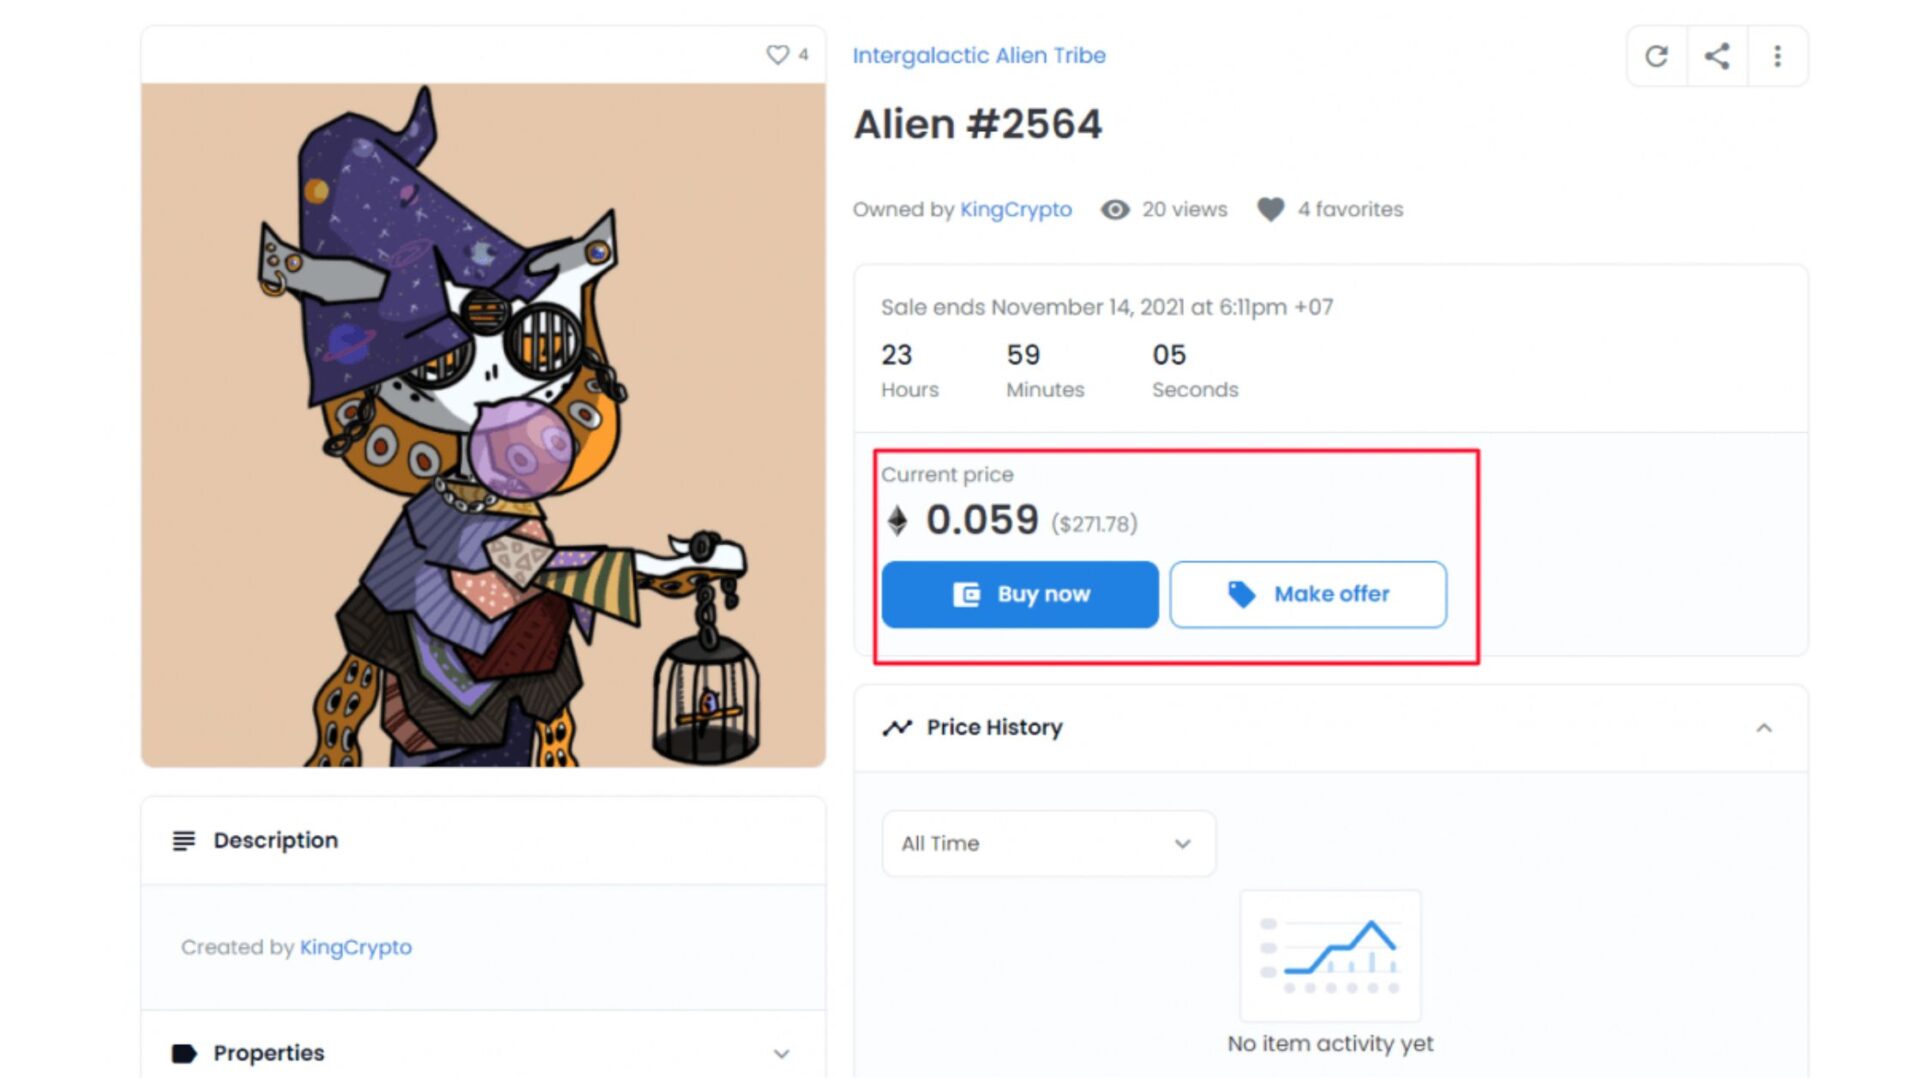
Task: Open the Intergalactic Alien Tribe collection link
Action: (x=978, y=56)
